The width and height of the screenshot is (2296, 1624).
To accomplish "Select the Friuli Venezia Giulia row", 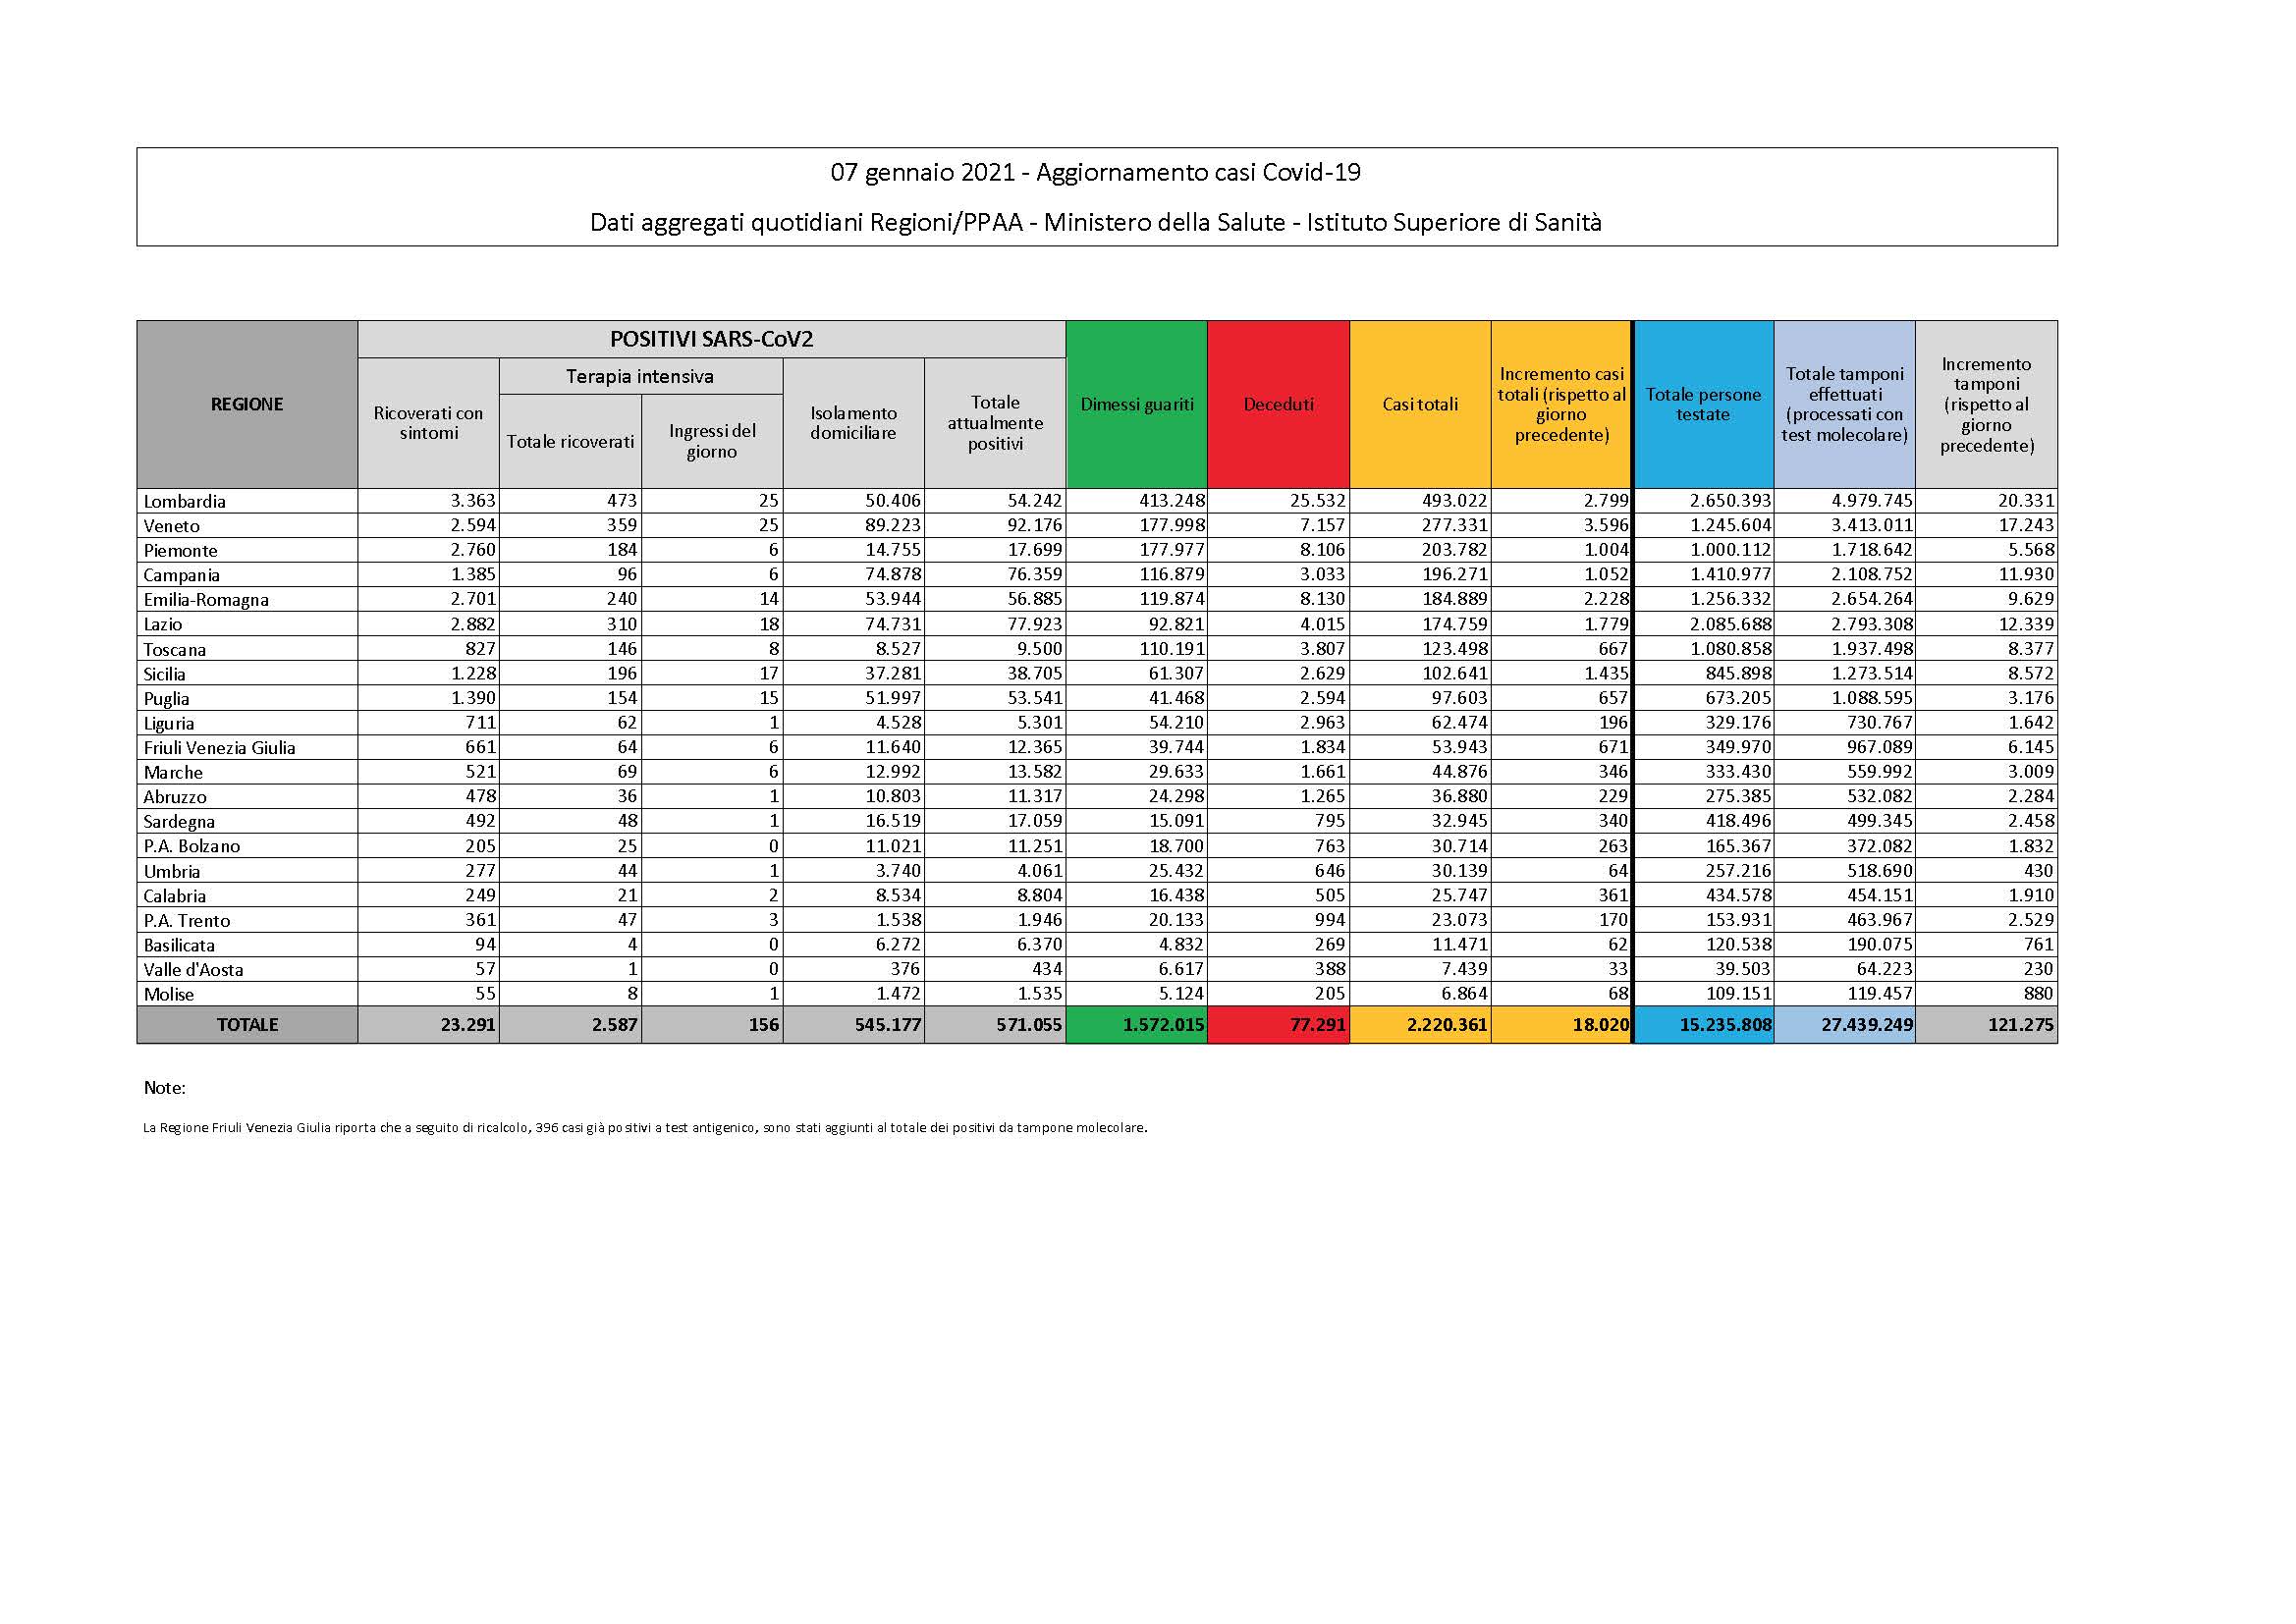I will coord(219,748).
